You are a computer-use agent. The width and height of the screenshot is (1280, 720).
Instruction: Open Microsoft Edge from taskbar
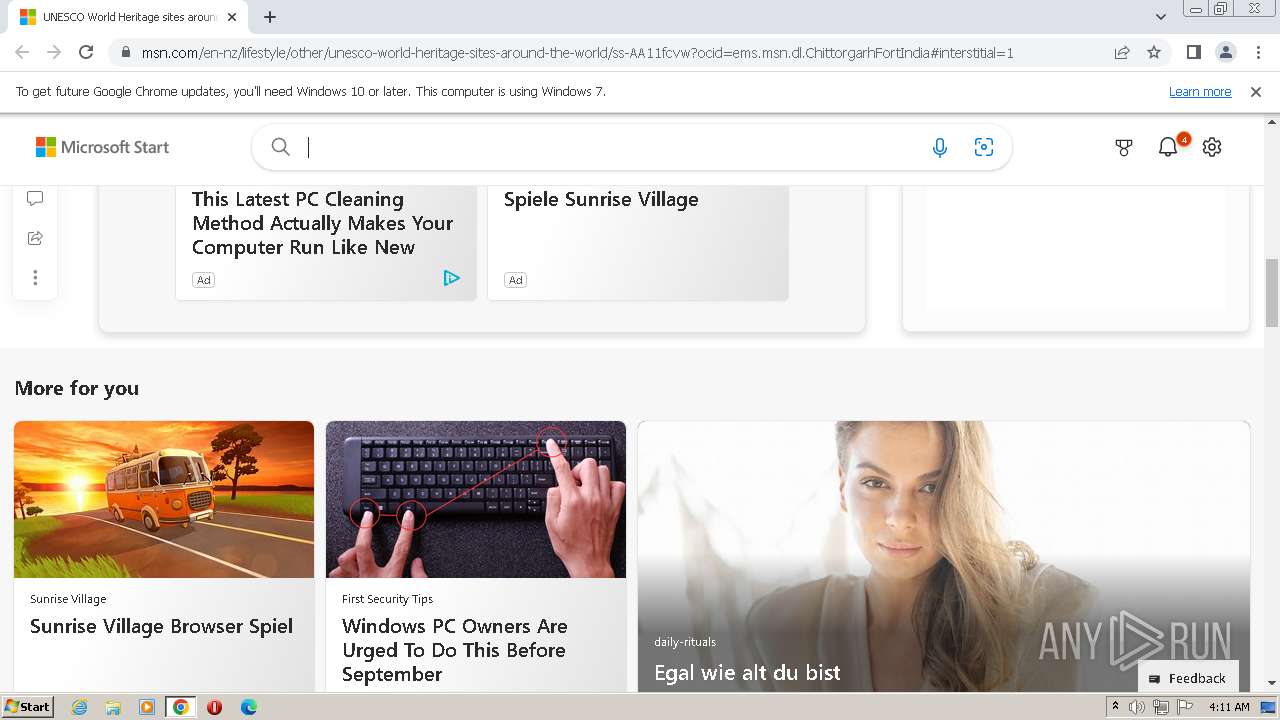248,707
